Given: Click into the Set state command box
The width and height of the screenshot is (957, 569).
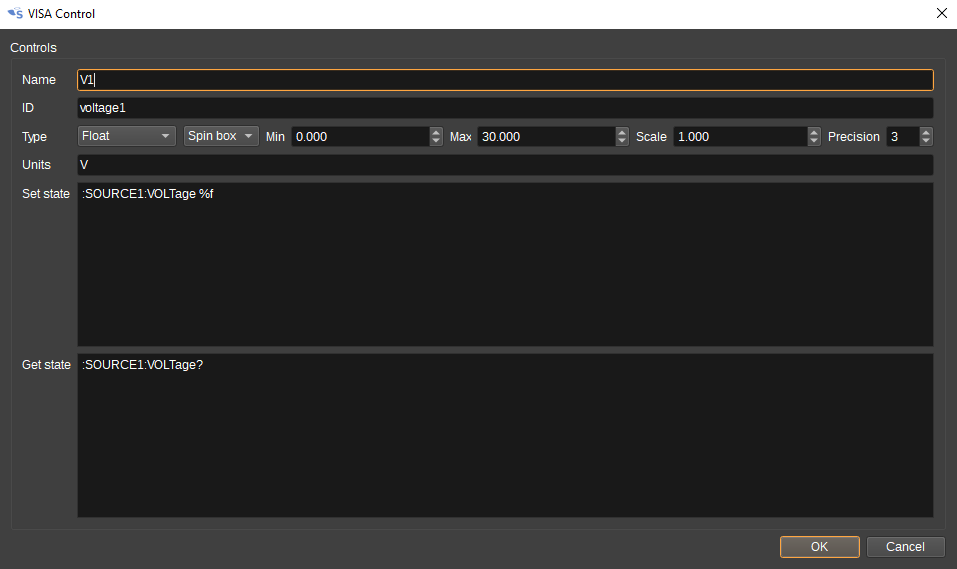Looking at the screenshot, I should [x=505, y=264].
